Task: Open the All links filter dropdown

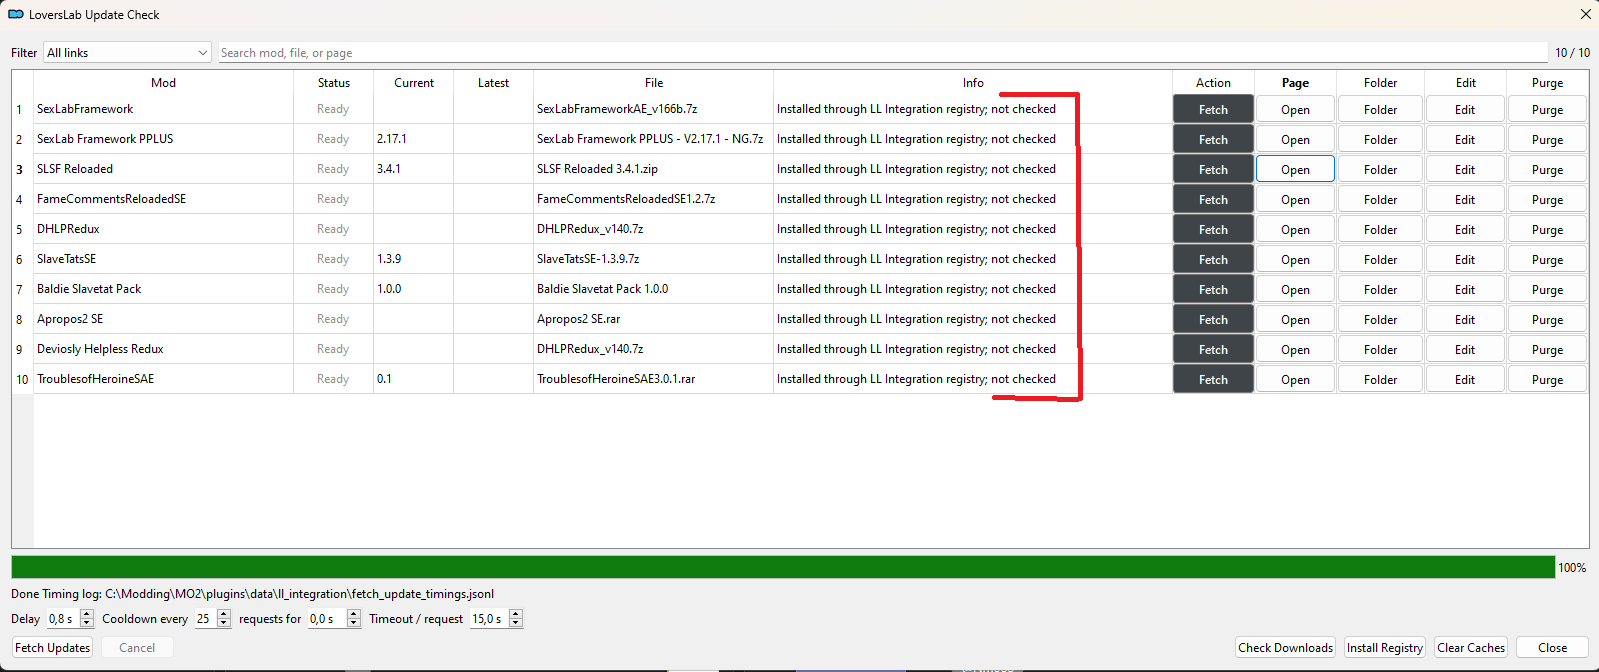Action: click(x=127, y=53)
